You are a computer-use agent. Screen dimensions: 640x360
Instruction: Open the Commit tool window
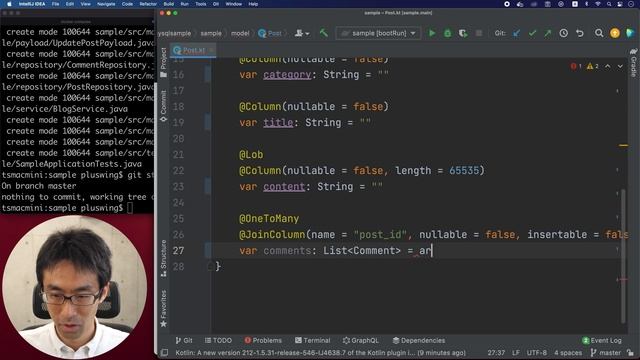pos(164,106)
